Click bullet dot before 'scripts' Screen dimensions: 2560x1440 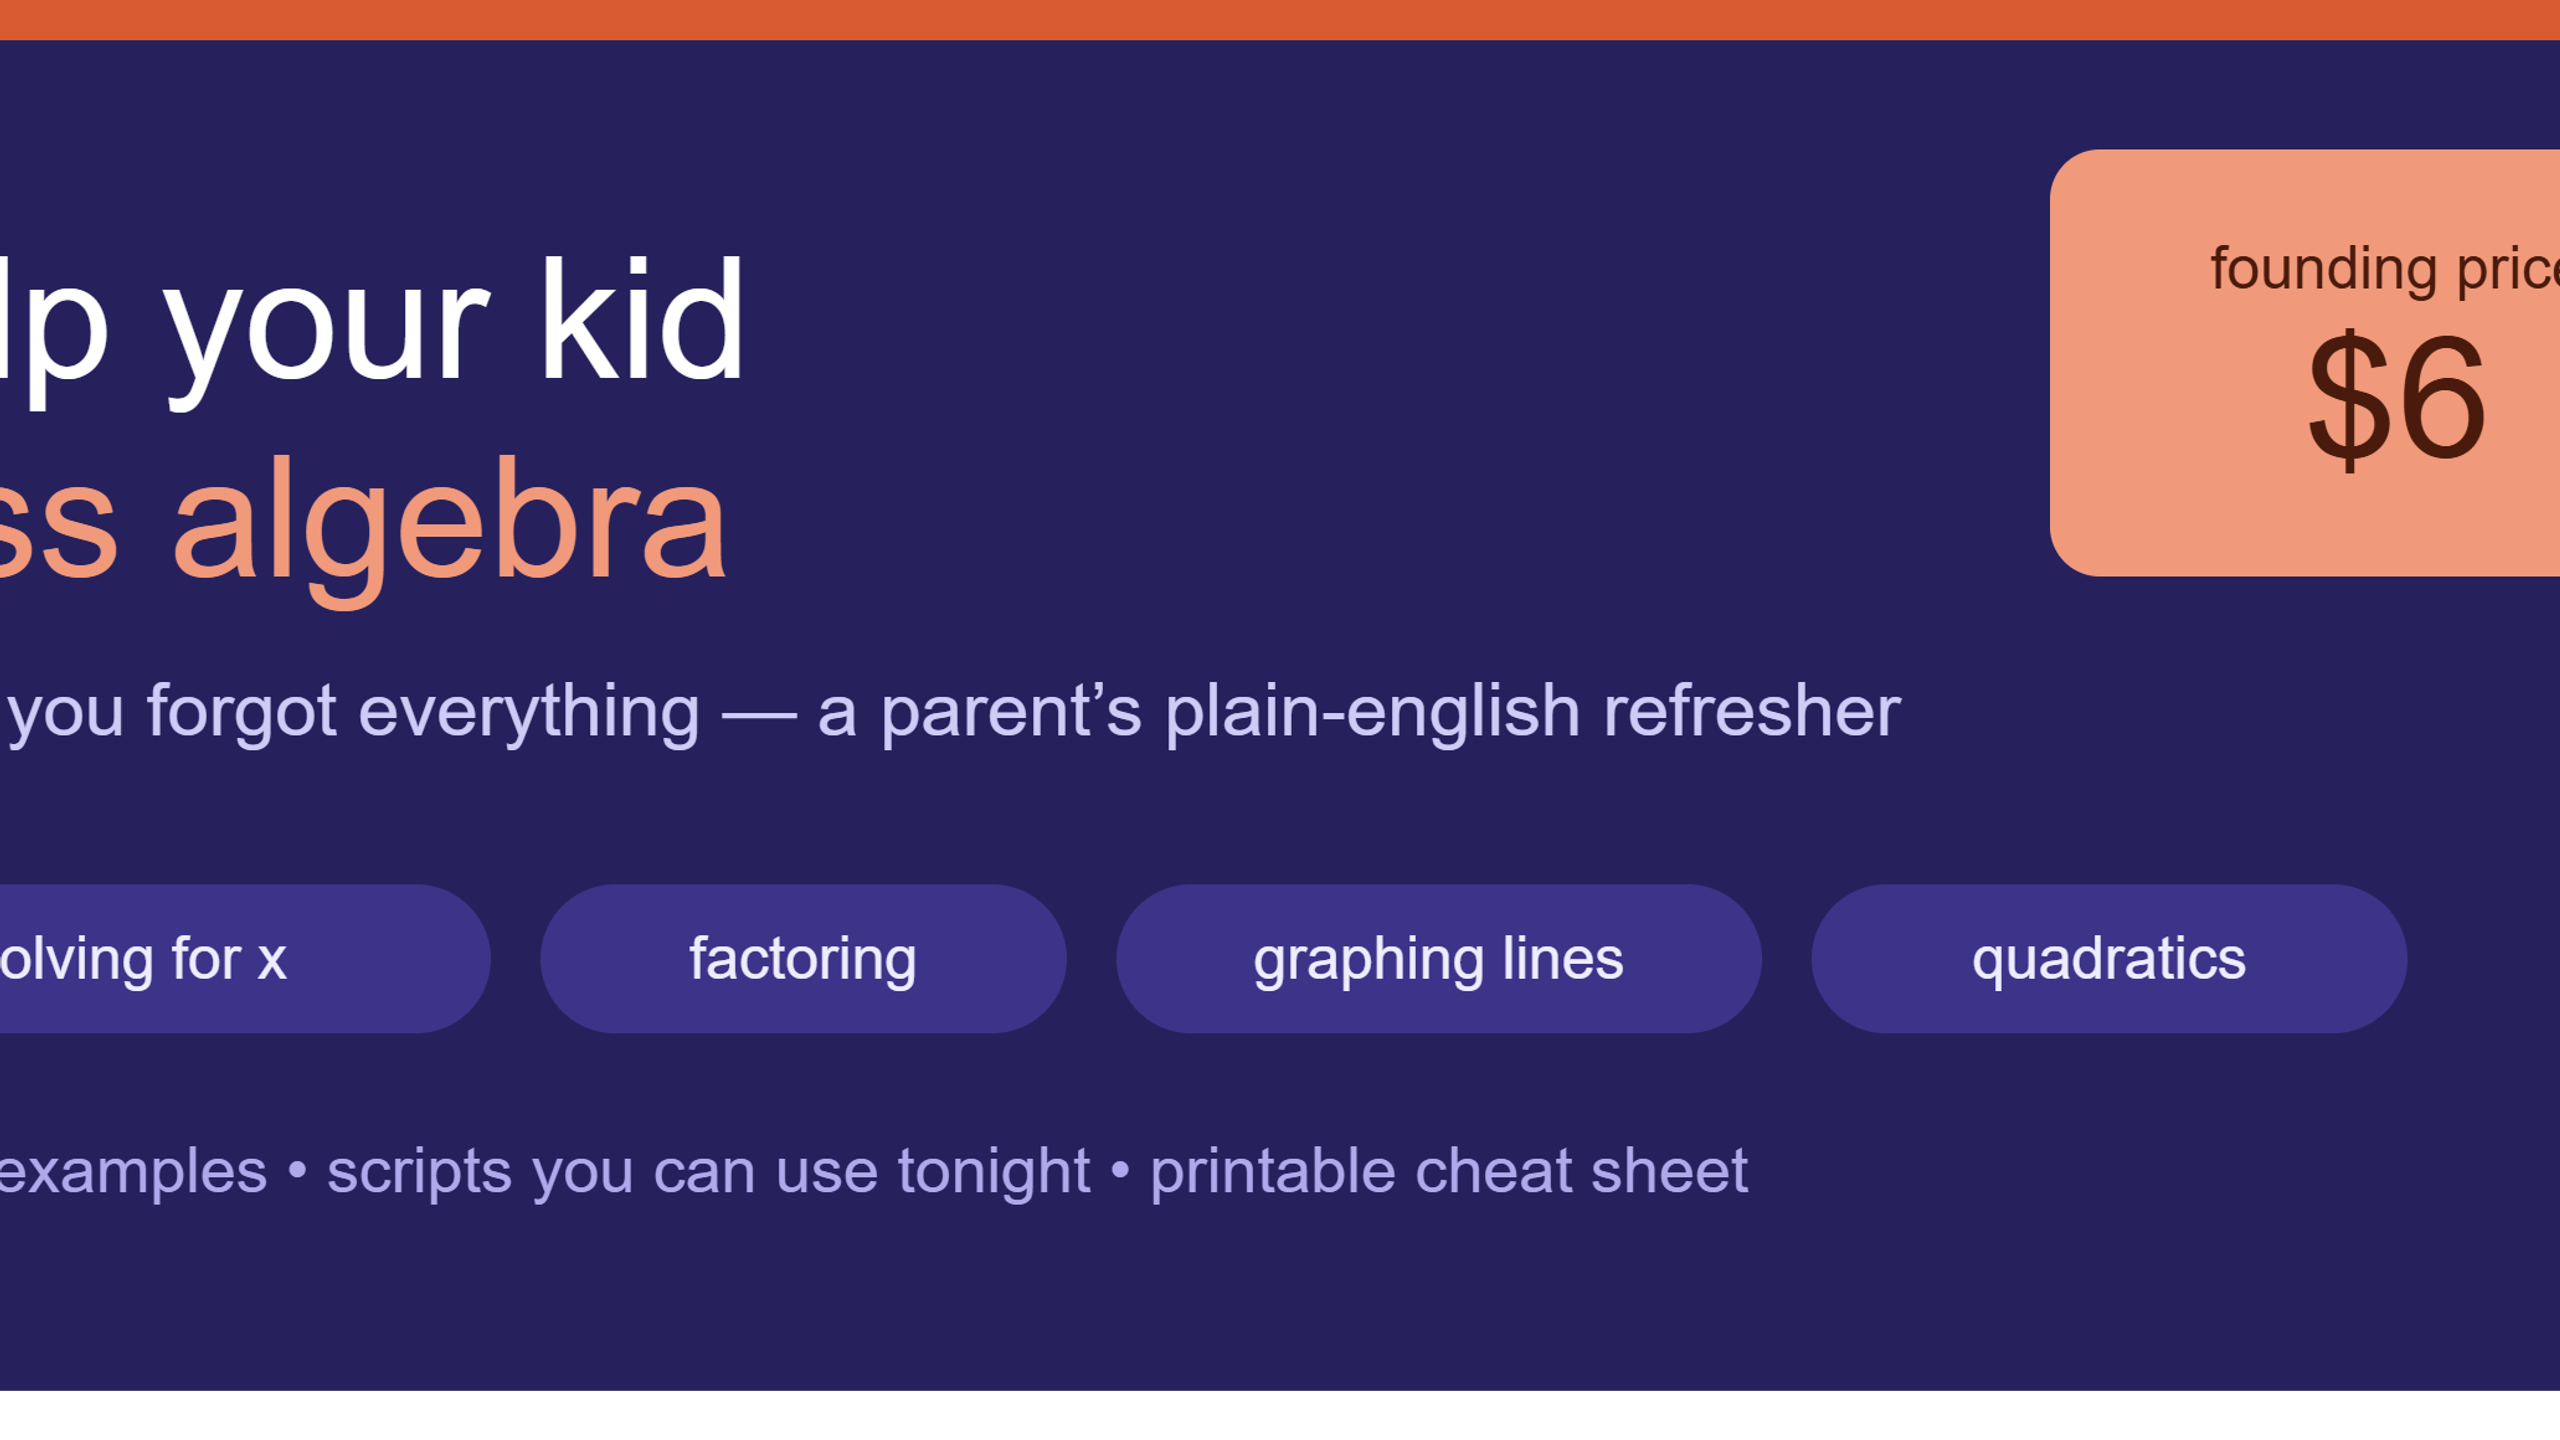(x=297, y=1171)
